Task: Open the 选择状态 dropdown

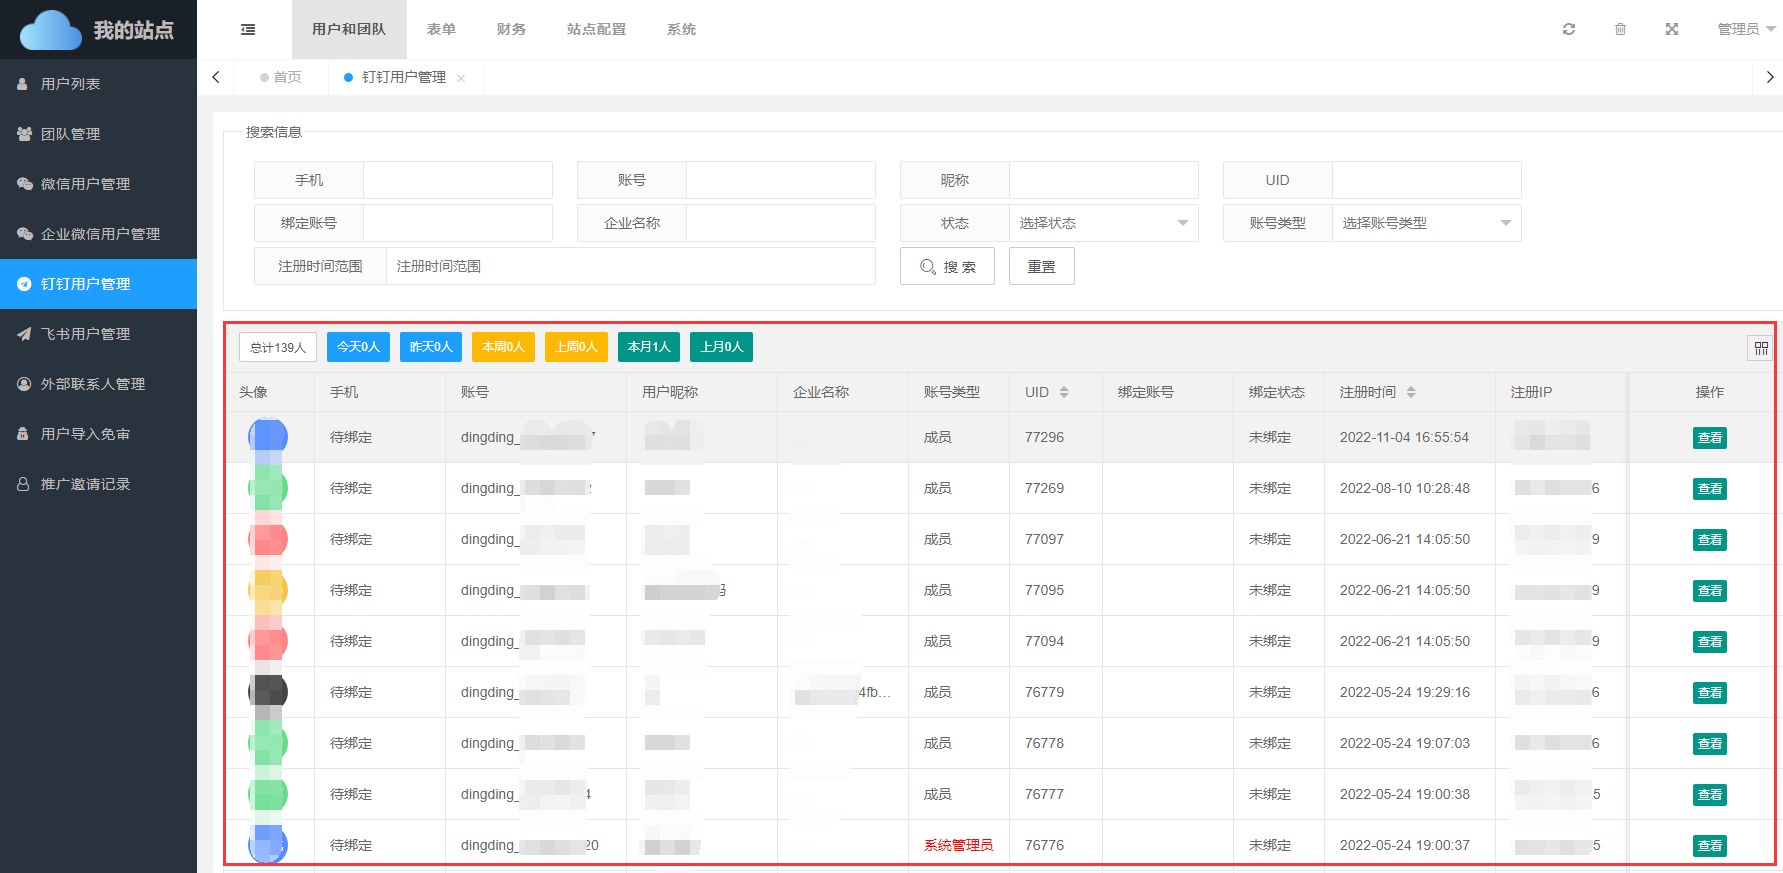Action: click(x=1103, y=223)
